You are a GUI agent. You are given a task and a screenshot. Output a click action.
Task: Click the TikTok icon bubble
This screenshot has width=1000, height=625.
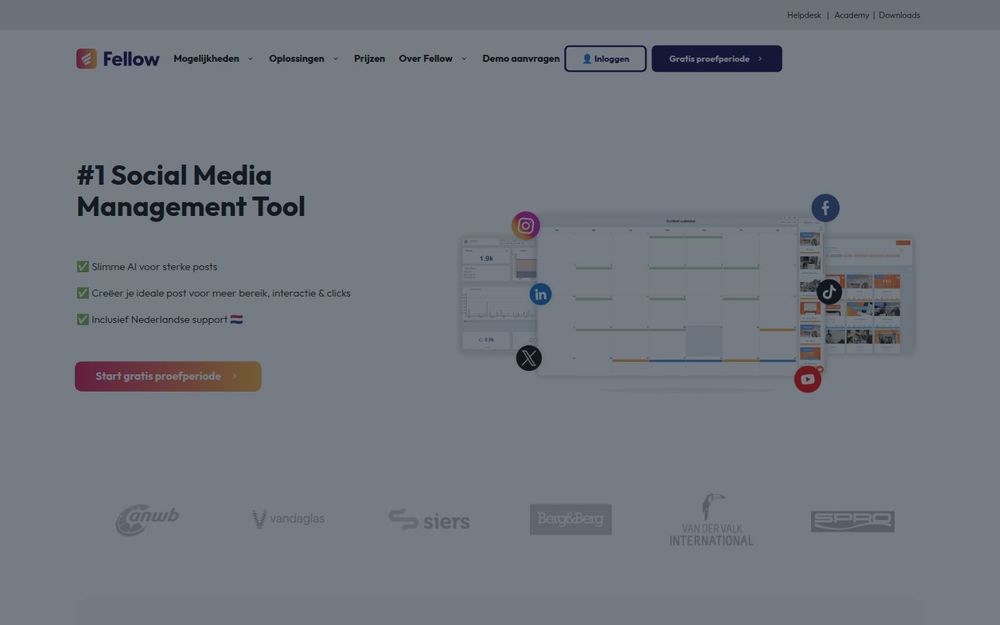click(829, 292)
